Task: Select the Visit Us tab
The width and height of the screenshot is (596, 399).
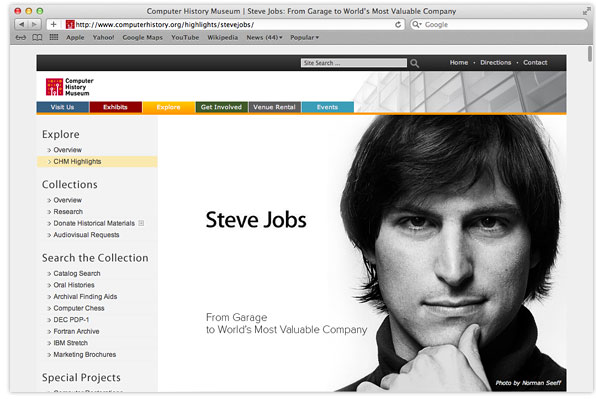Action: (63, 107)
